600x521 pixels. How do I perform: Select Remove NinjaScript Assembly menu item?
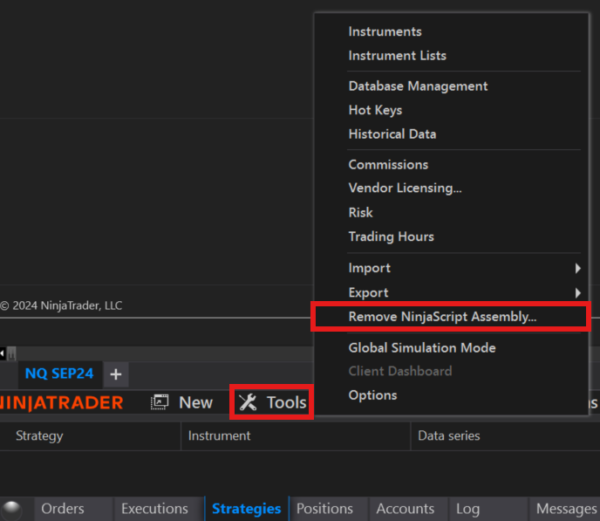[x=442, y=316]
